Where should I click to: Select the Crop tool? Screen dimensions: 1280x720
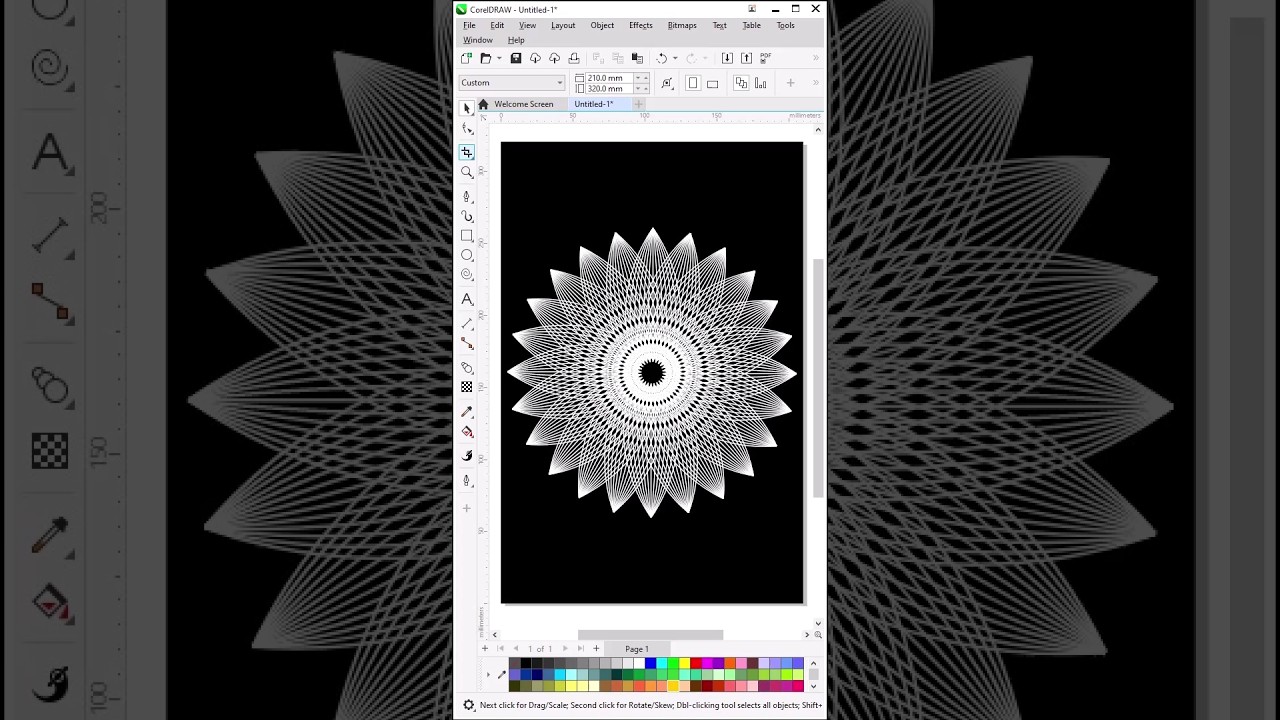[x=466, y=152]
